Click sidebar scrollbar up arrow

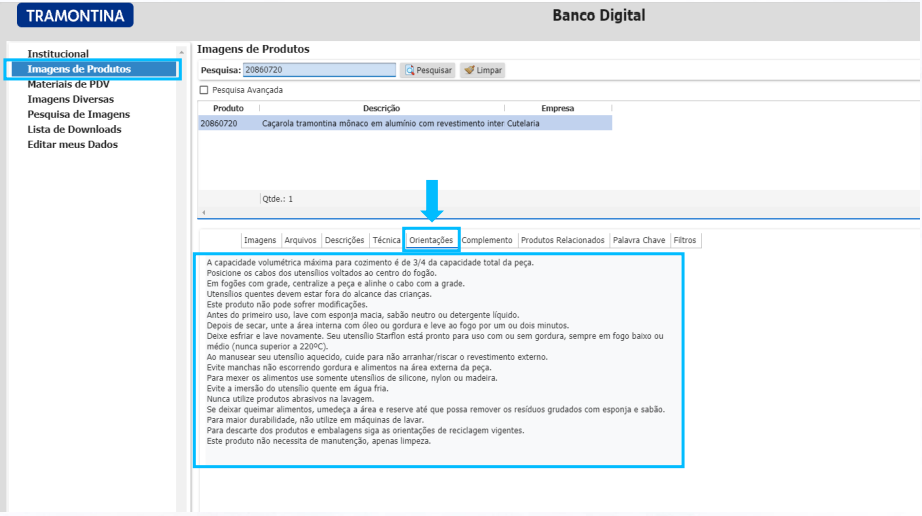pyautogui.click(x=181, y=52)
